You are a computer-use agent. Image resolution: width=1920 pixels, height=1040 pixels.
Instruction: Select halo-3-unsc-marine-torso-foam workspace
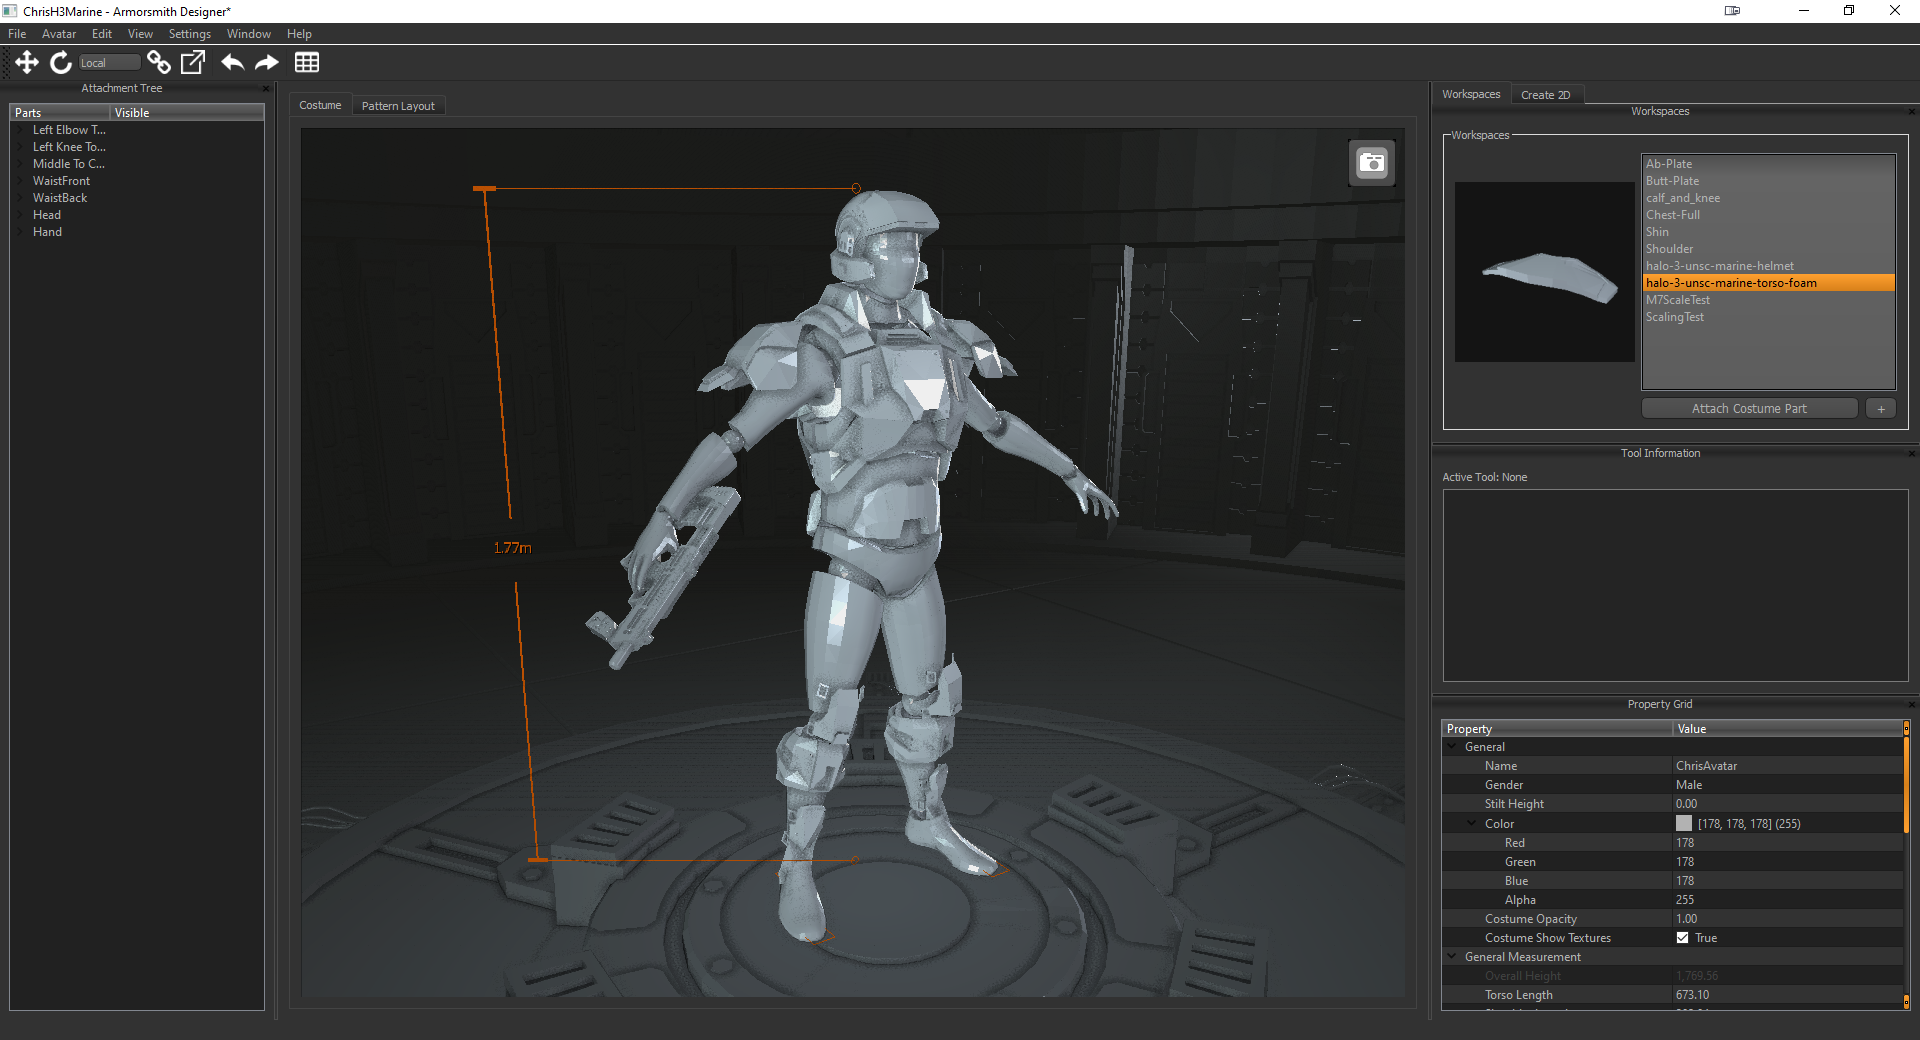click(x=1769, y=283)
